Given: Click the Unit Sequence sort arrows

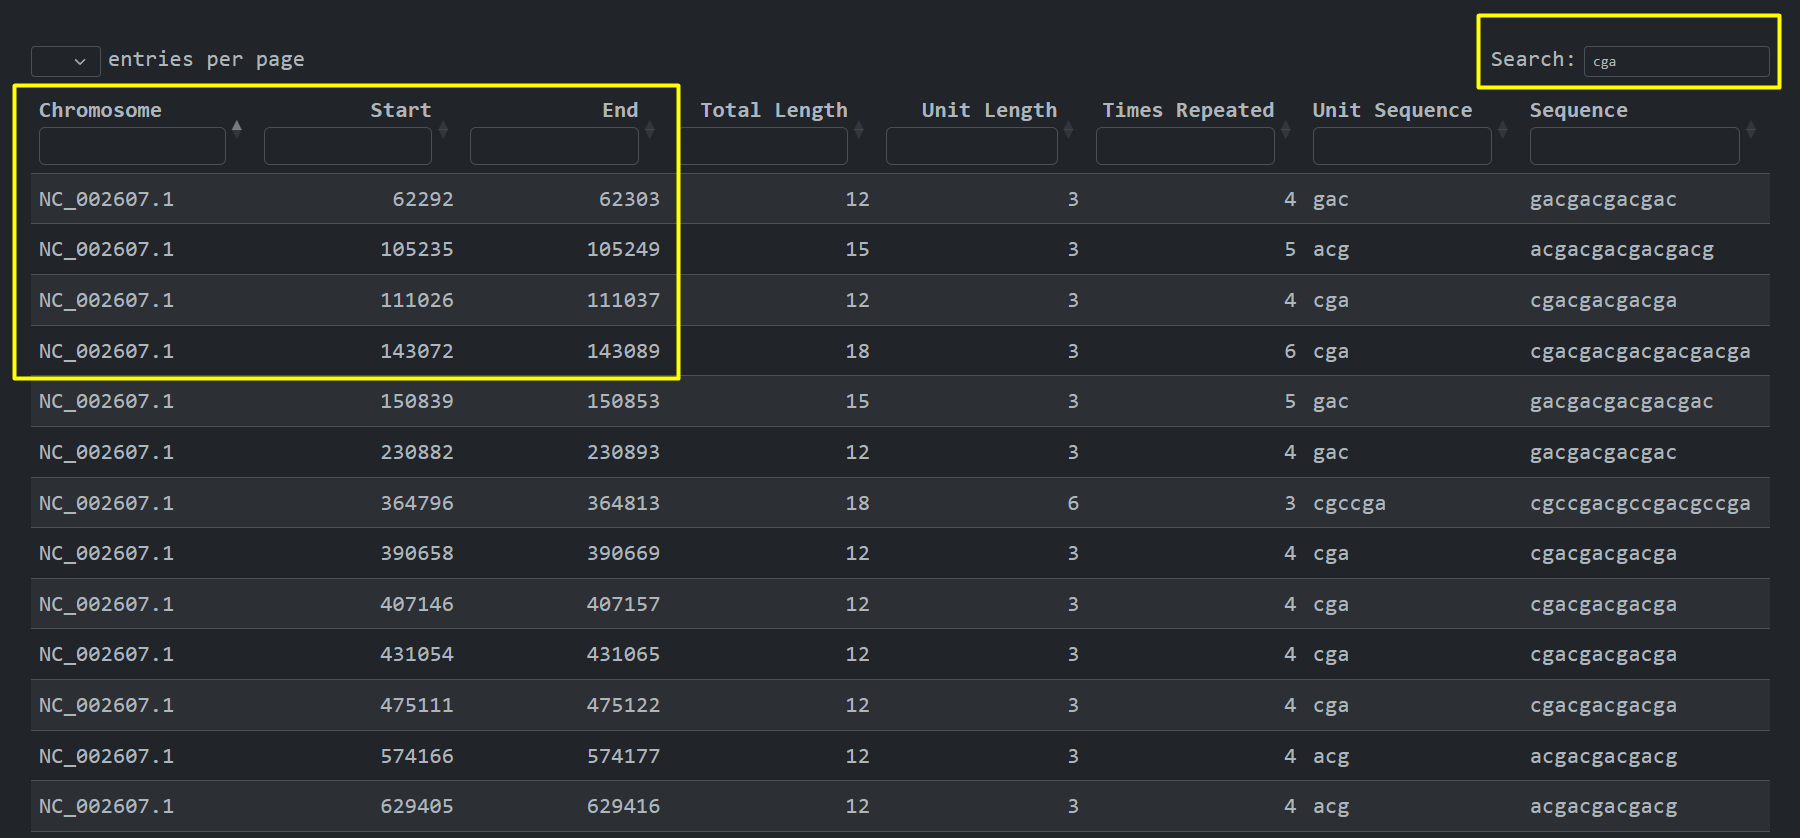Looking at the screenshot, I should coord(1502,129).
